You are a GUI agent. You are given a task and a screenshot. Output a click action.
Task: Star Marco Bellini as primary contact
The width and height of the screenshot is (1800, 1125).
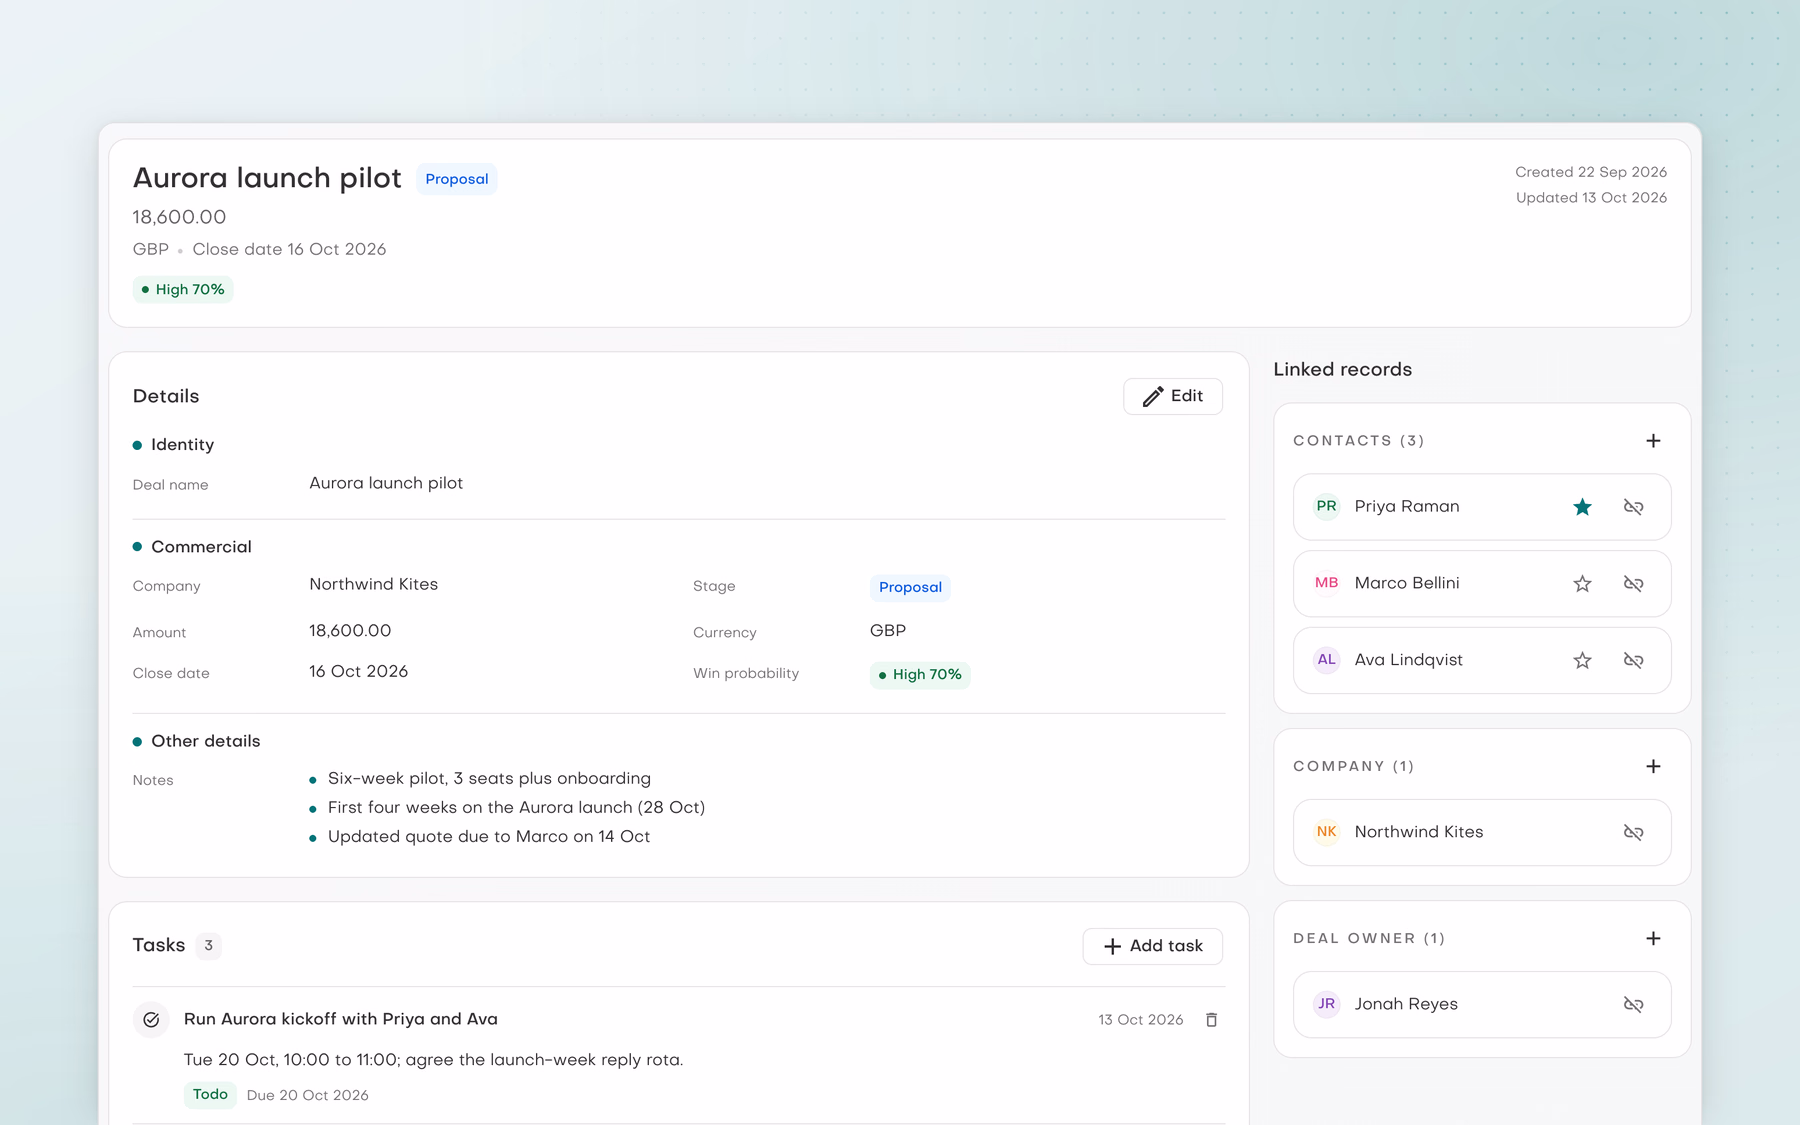pos(1582,584)
